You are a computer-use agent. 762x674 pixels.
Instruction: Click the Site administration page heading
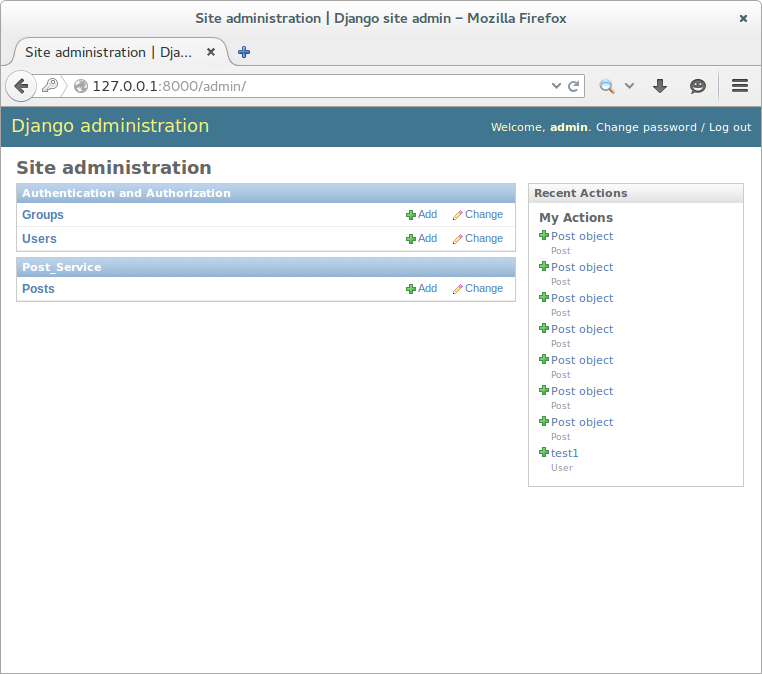pos(114,168)
